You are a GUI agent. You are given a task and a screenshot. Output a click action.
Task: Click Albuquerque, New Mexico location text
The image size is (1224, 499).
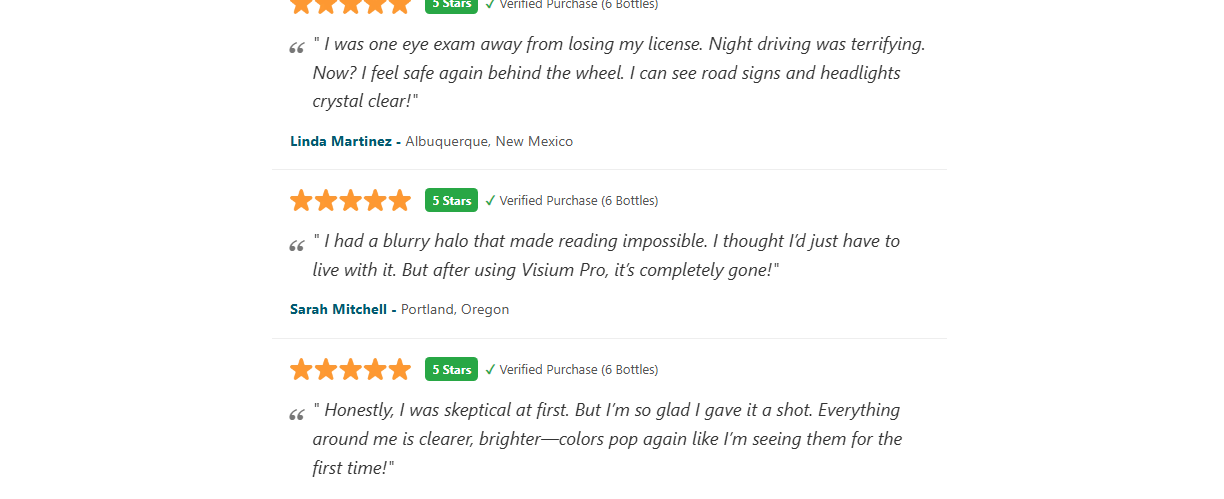[489, 142]
